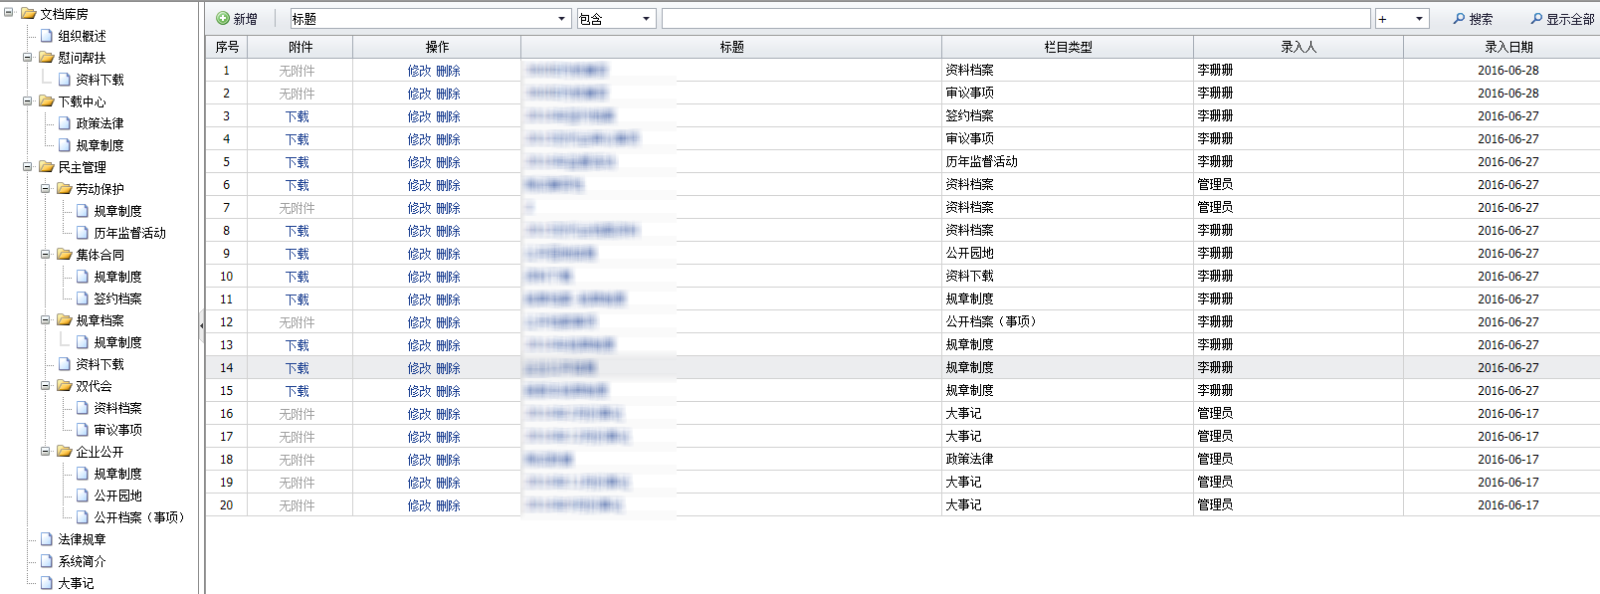
Task: Collapse the 民主管理 tree node
Action: tap(28, 167)
